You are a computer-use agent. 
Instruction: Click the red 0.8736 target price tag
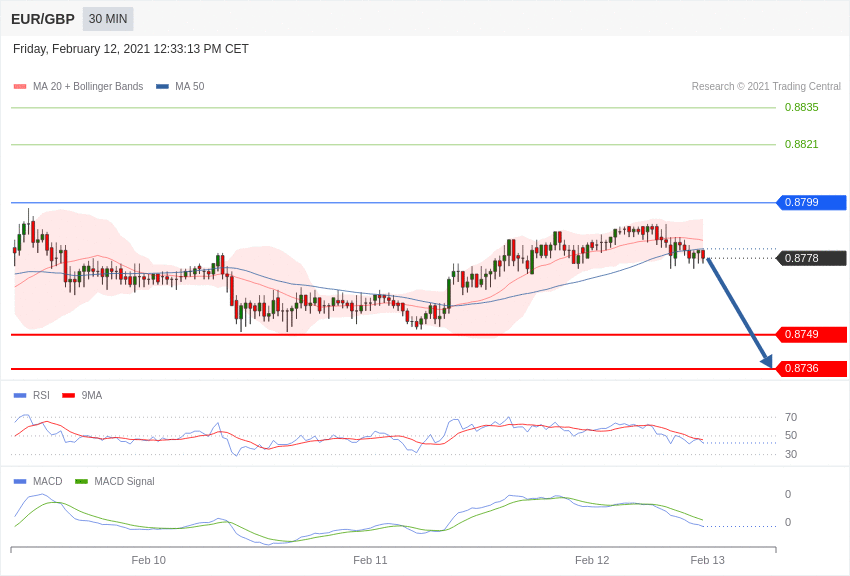tap(811, 369)
